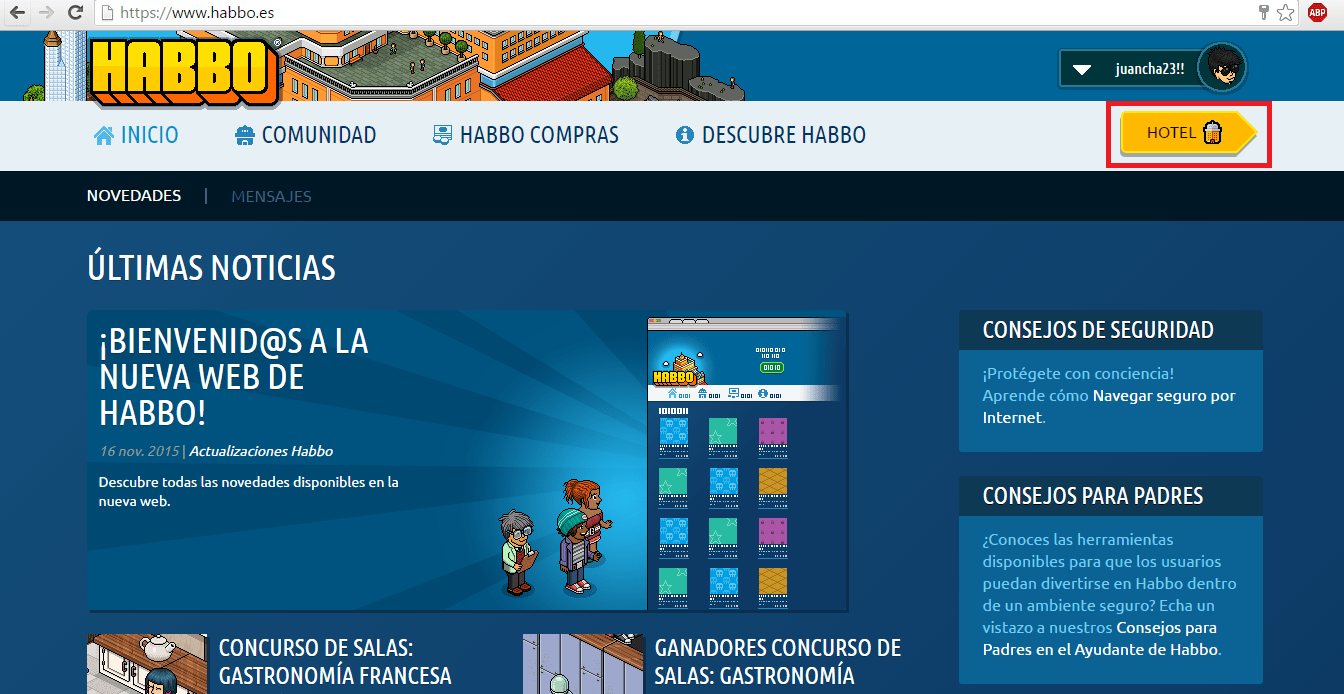Open the Comunidad navigation menu
The height and width of the screenshot is (694, 1344).
305,135
